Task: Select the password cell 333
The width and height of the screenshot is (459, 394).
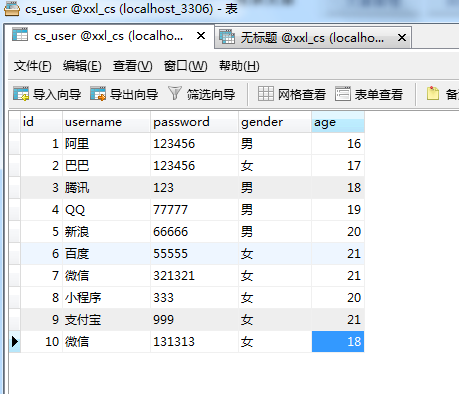Action: 194,298
